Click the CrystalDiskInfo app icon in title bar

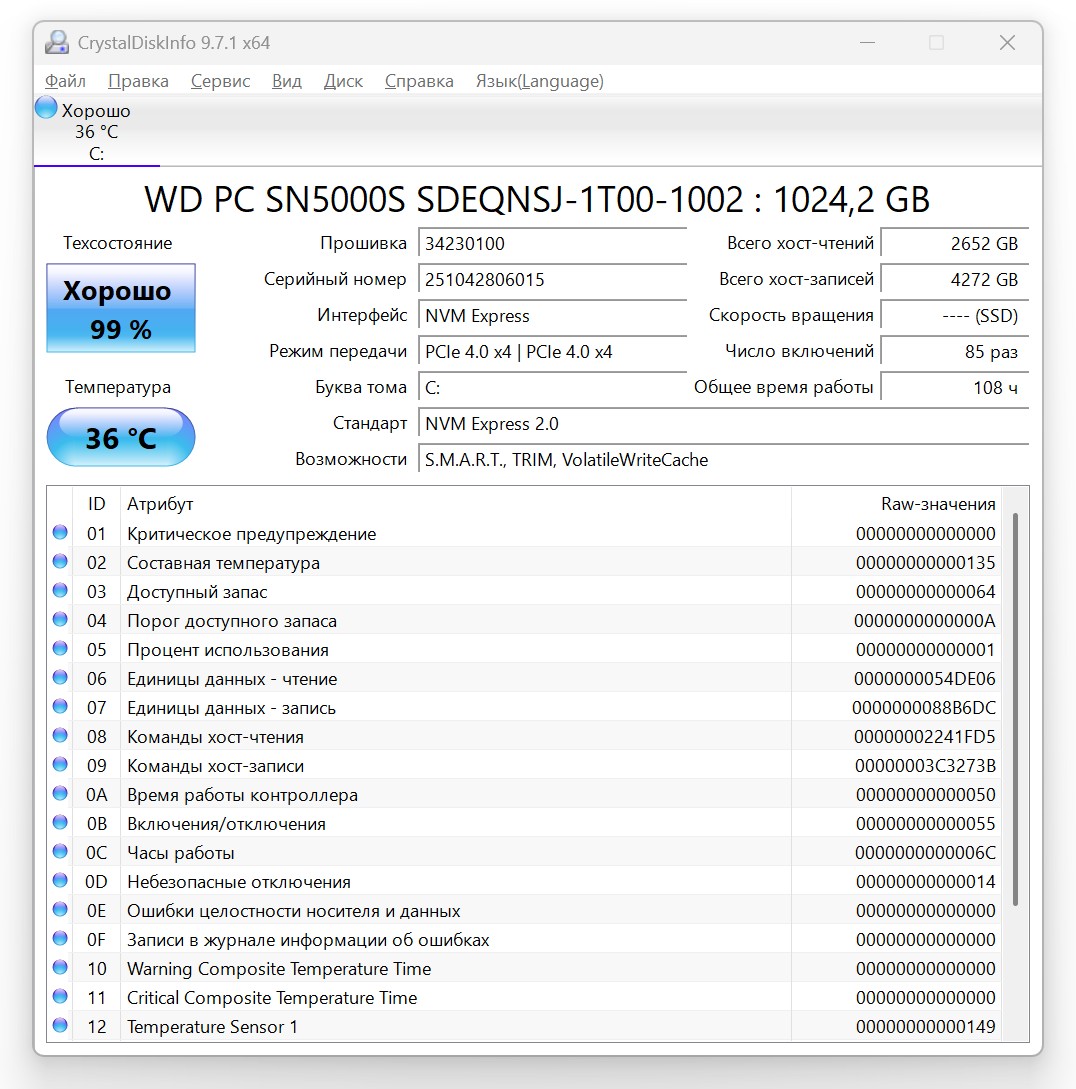[57, 42]
